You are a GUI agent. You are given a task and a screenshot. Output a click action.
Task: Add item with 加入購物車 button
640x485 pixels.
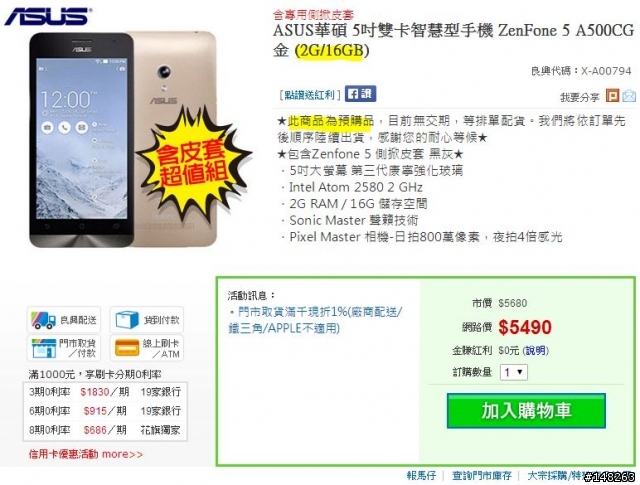click(x=526, y=411)
